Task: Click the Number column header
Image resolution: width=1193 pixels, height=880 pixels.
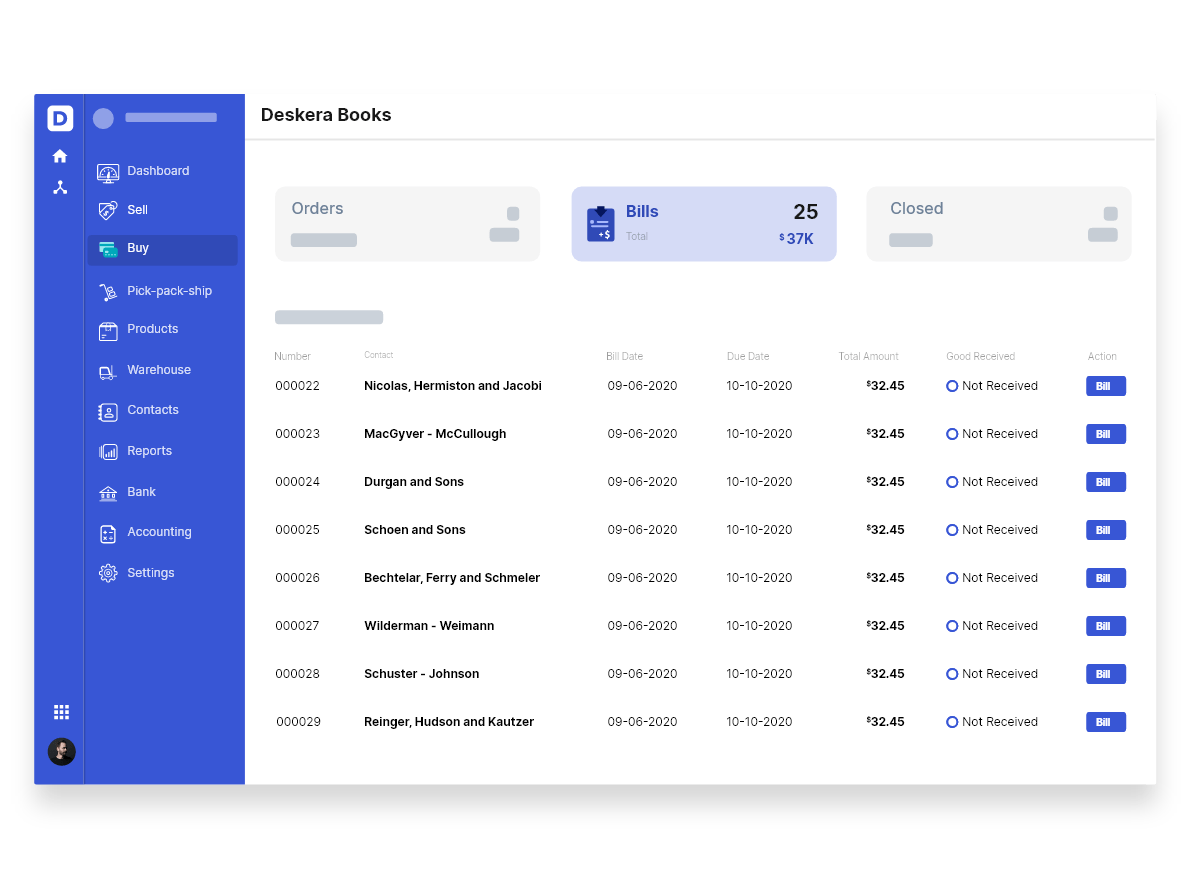Action: coord(292,356)
